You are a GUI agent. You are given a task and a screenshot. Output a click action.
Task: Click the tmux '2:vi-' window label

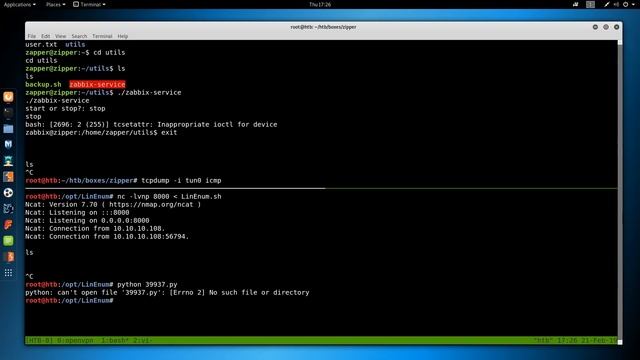tap(142, 340)
